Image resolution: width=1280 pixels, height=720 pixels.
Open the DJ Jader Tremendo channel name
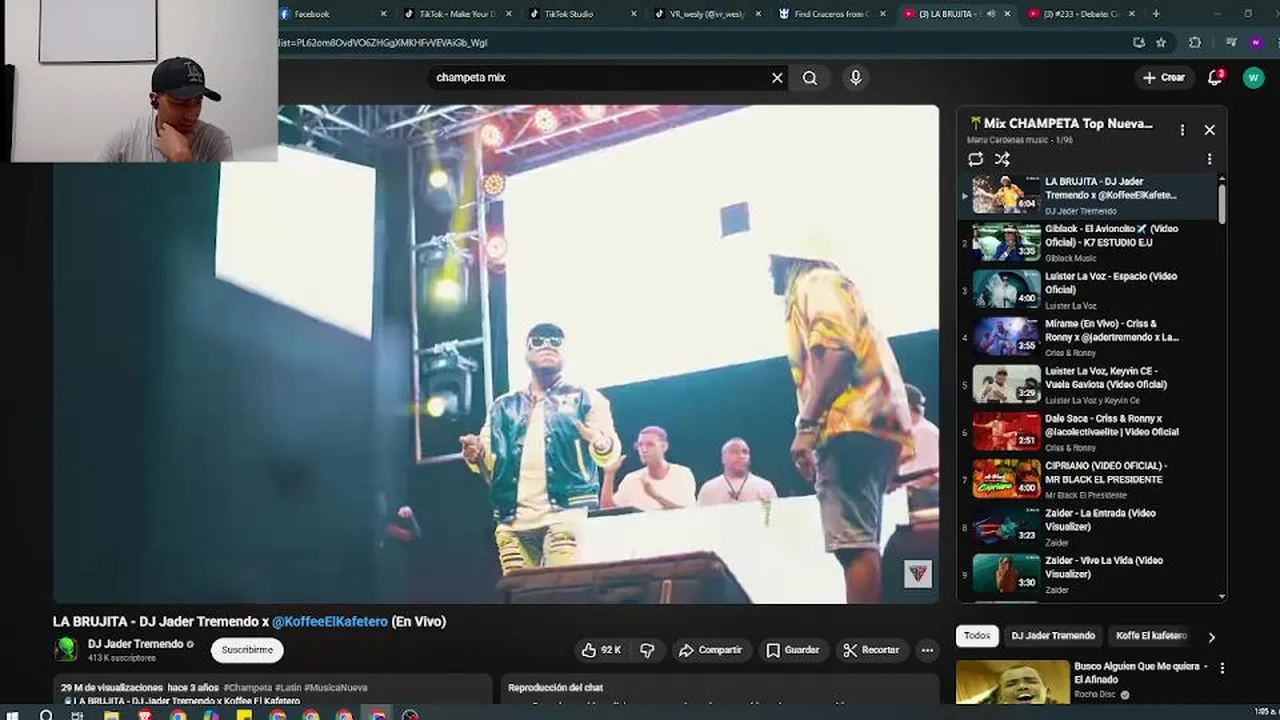tap(136, 644)
